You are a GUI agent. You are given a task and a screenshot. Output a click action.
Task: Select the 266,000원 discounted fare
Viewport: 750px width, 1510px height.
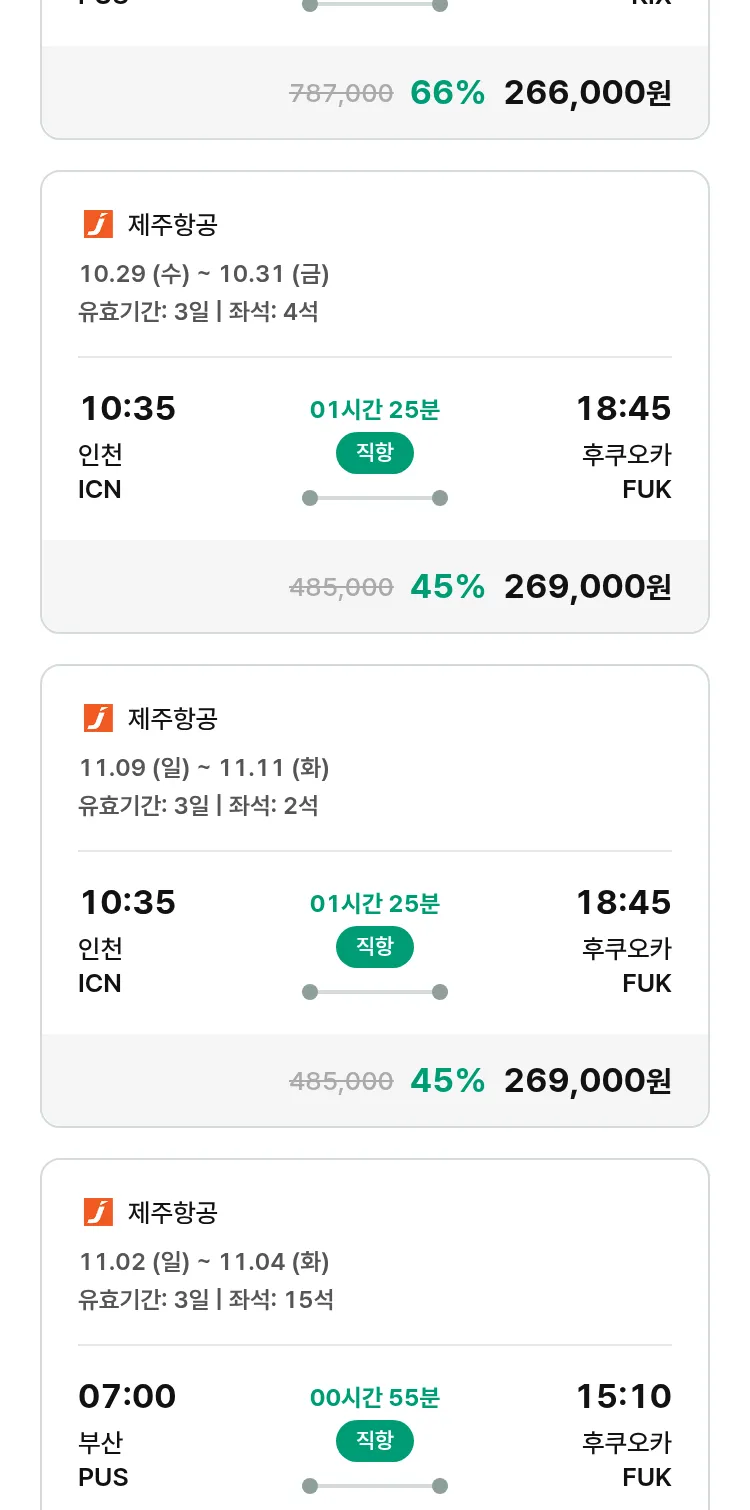[x=587, y=93]
